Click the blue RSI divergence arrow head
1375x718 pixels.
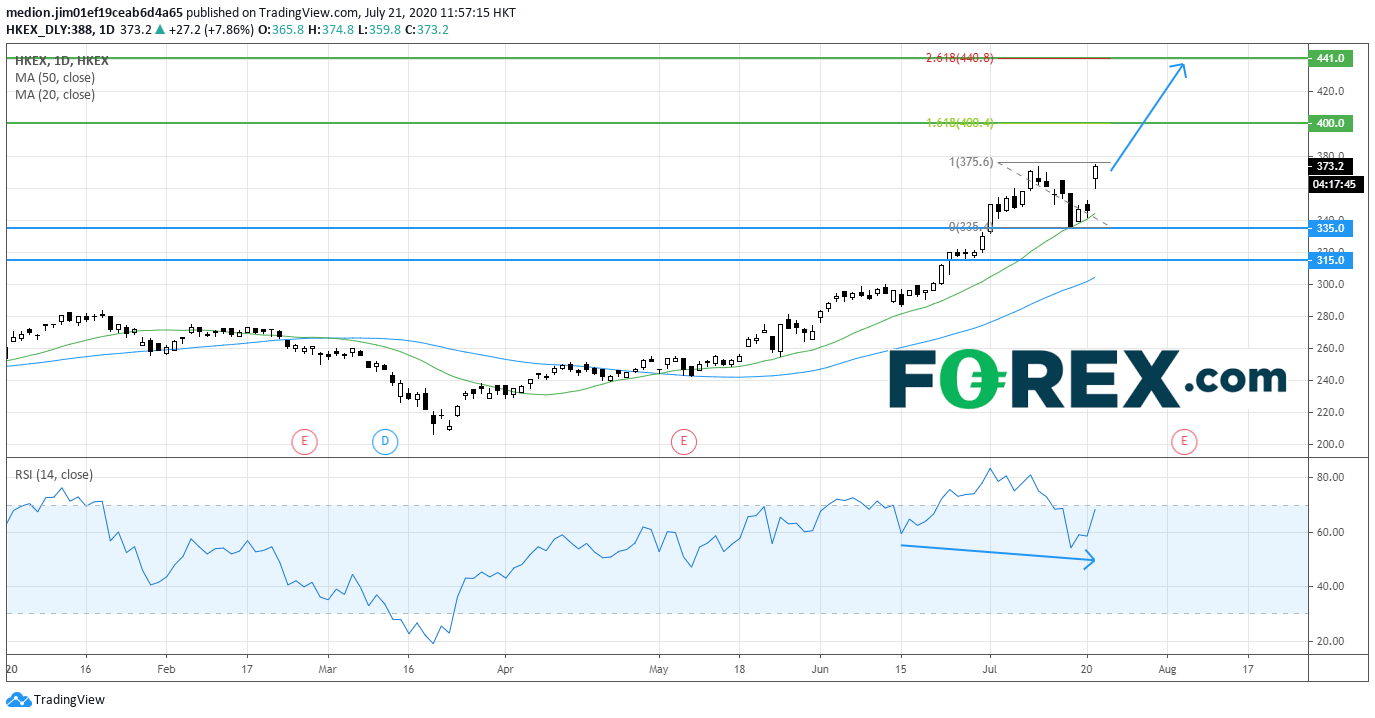(x=1089, y=561)
